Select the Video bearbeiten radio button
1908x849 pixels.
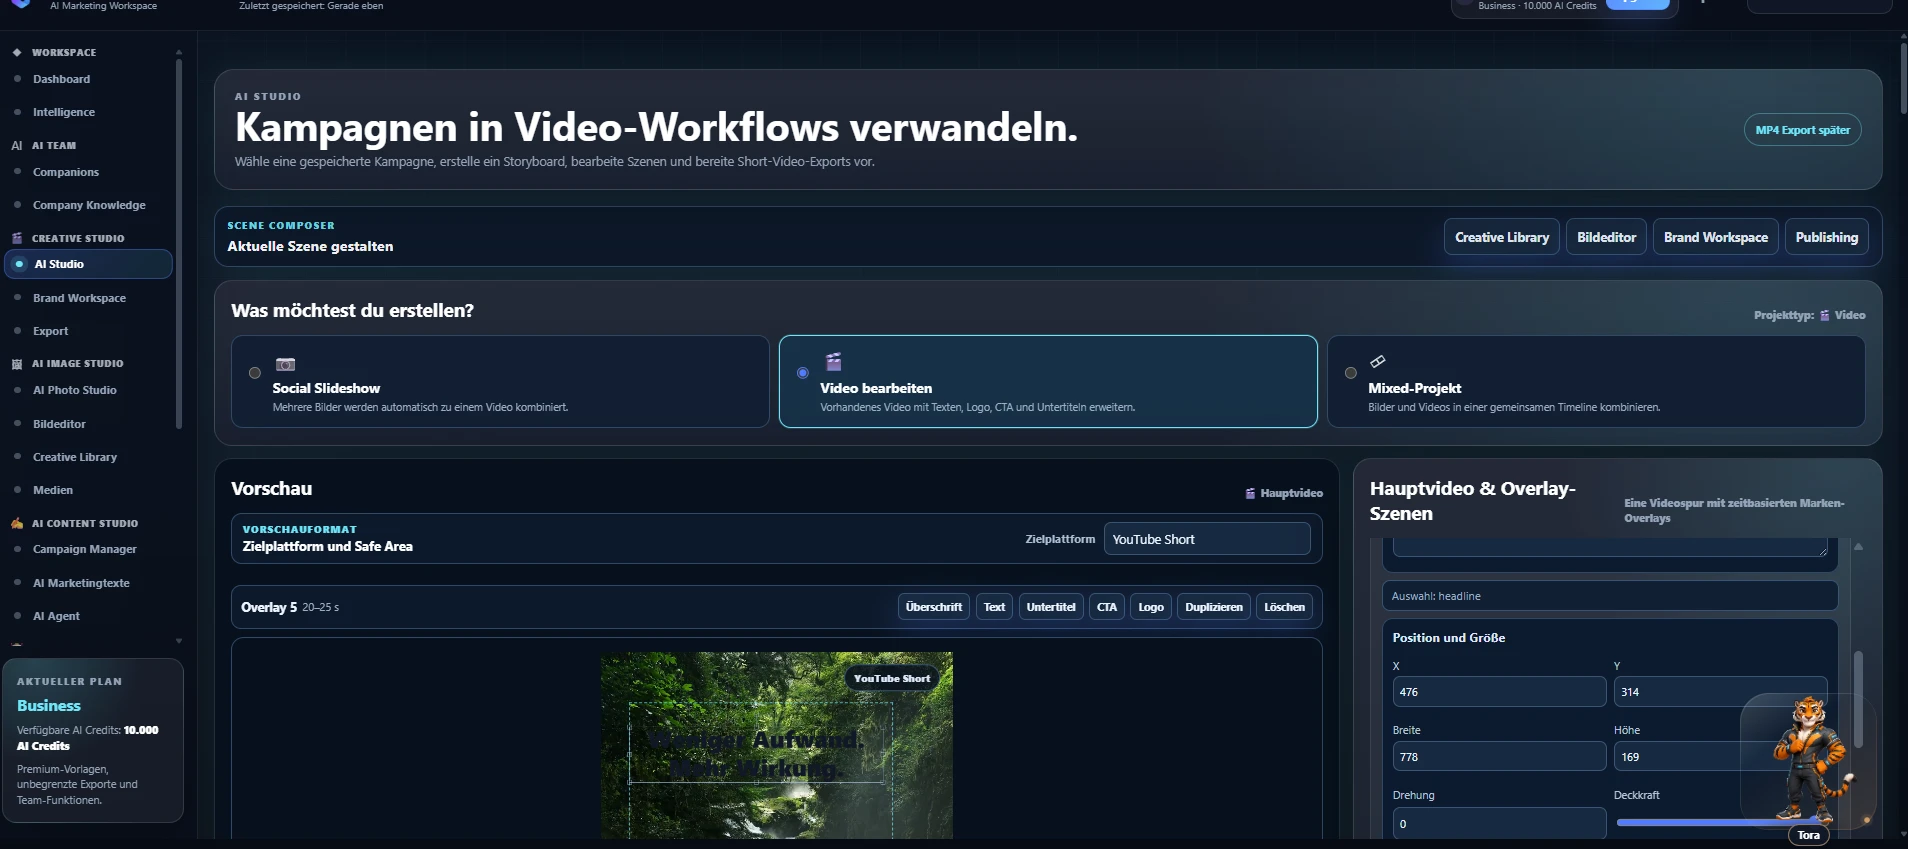coord(803,373)
